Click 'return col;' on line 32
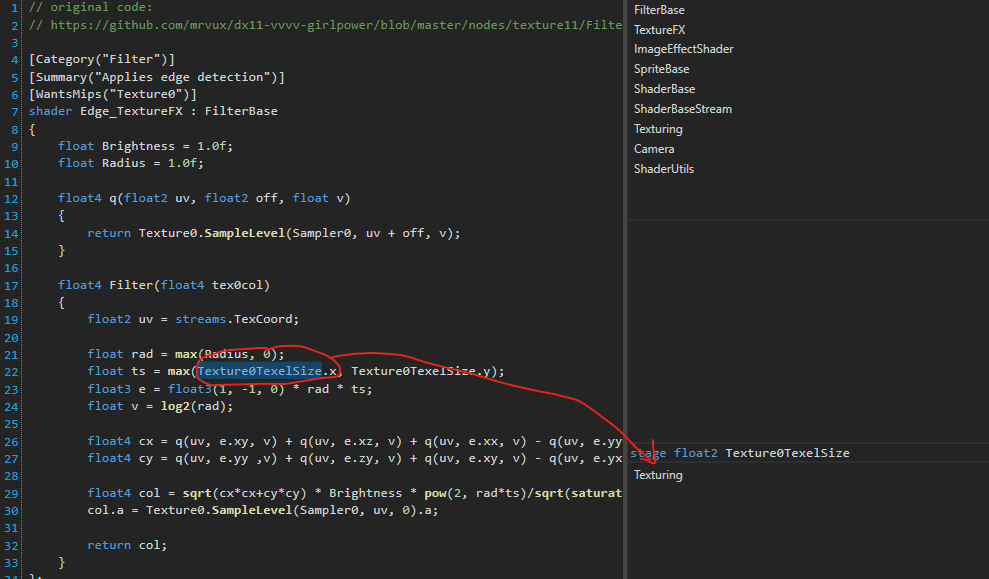Viewport: 989px width, 579px height. pos(127,546)
